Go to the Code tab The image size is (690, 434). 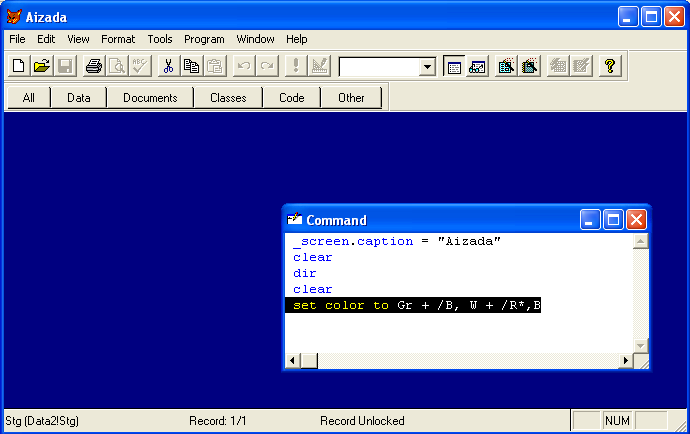[x=292, y=98]
